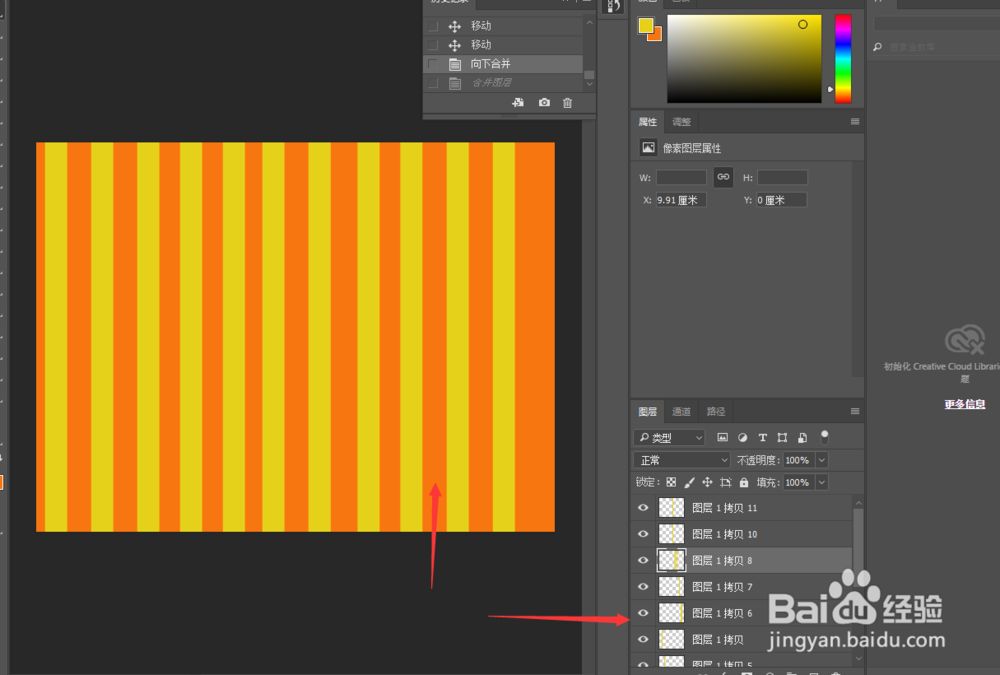
Task: Open the opacity slider dropdown arrow
Action: click(x=822, y=460)
